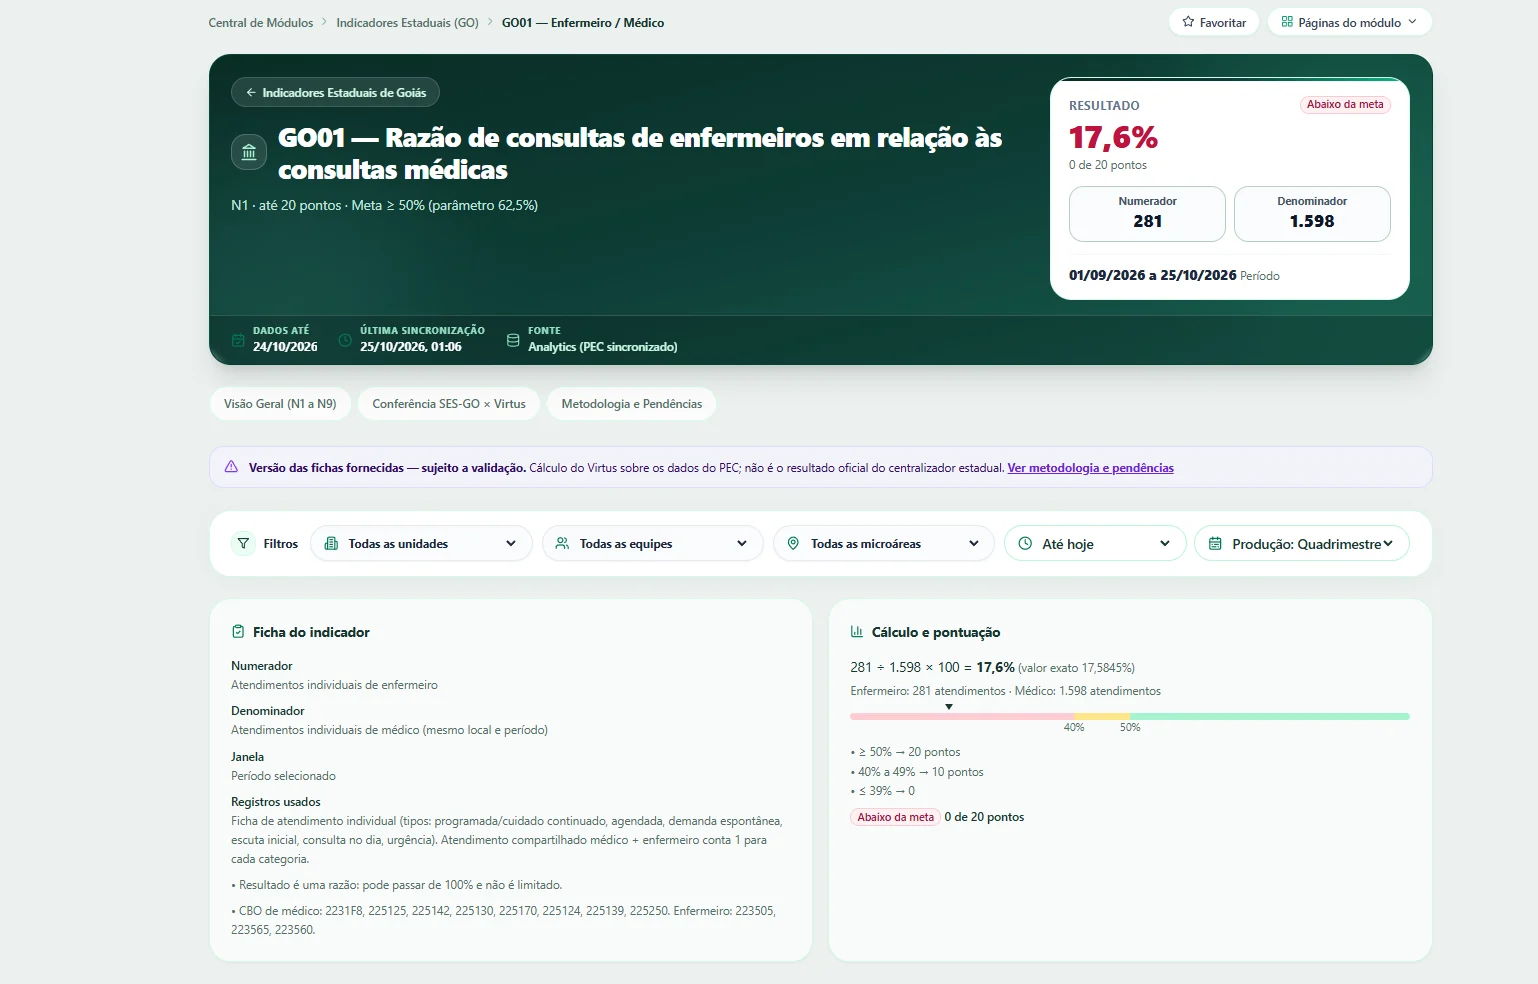The width and height of the screenshot is (1538, 984).
Task: Click the people icon in Todas as equipes
Action: point(562,544)
